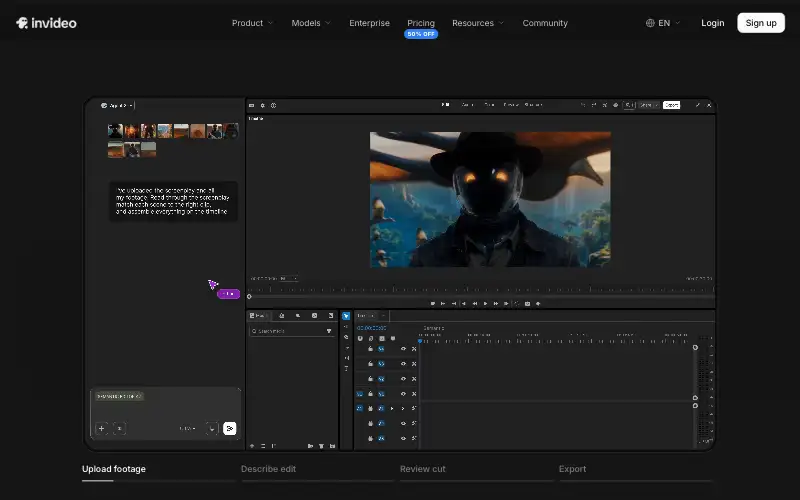Expand the Product menu
The width and height of the screenshot is (800, 500).
[252, 23]
